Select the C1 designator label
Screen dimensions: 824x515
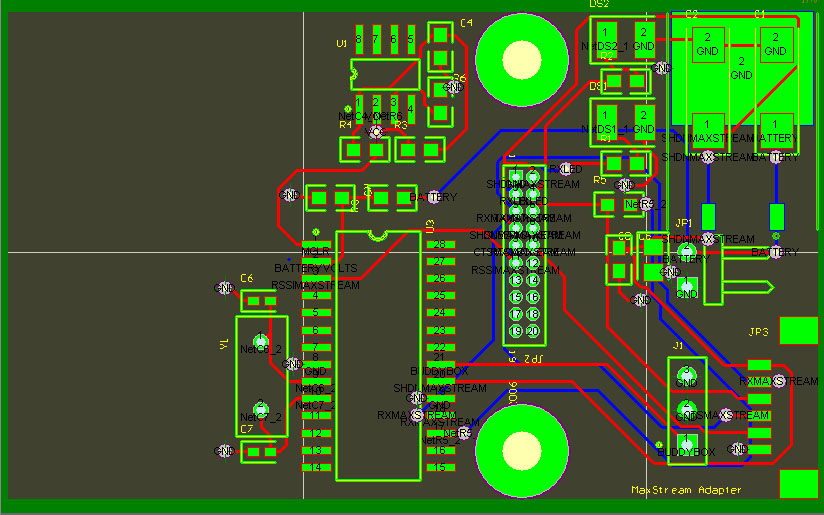[x=760, y=14]
